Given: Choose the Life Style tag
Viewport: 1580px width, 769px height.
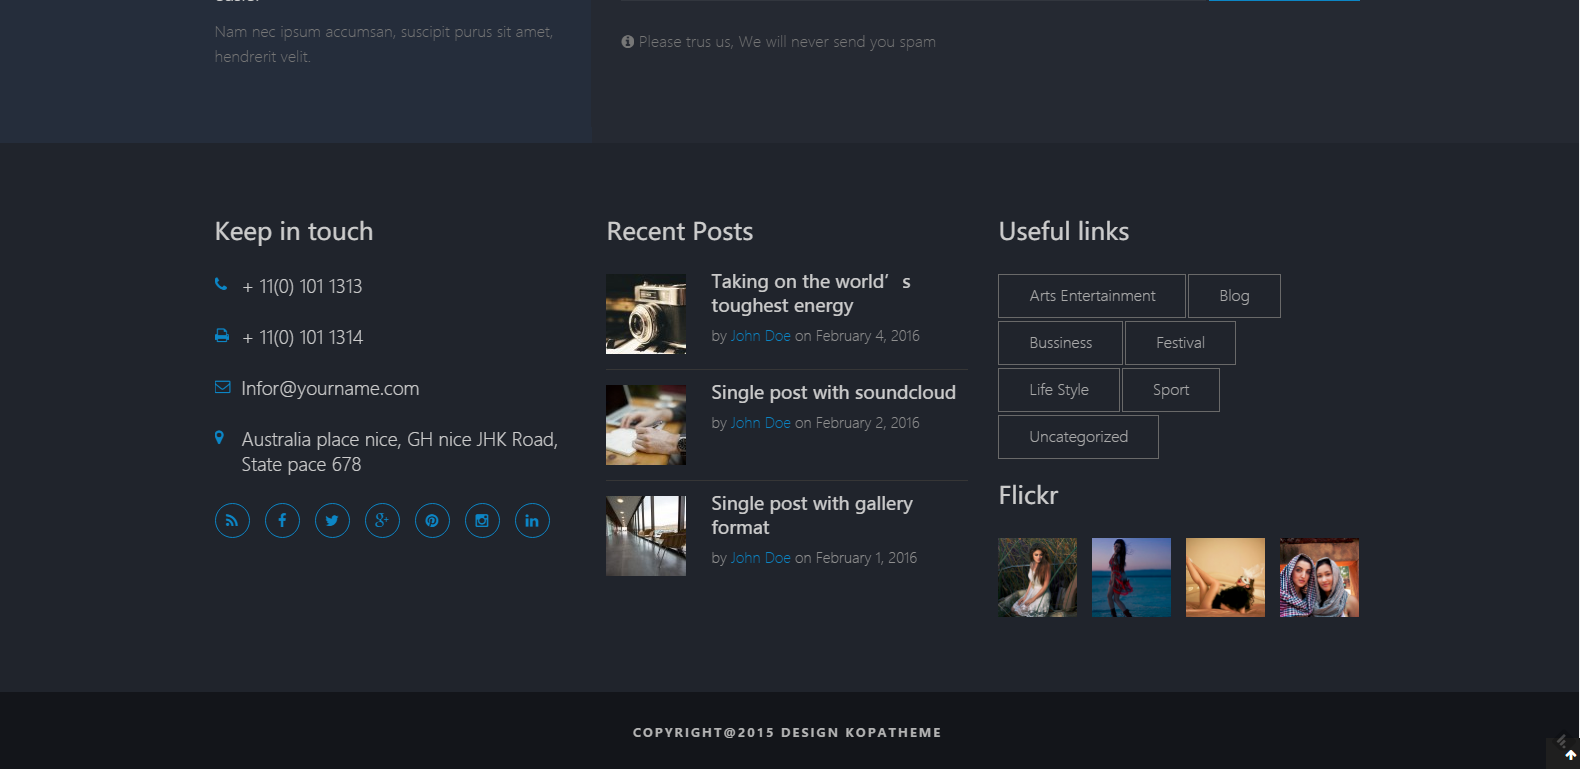Looking at the screenshot, I should tap(1058, 390).
